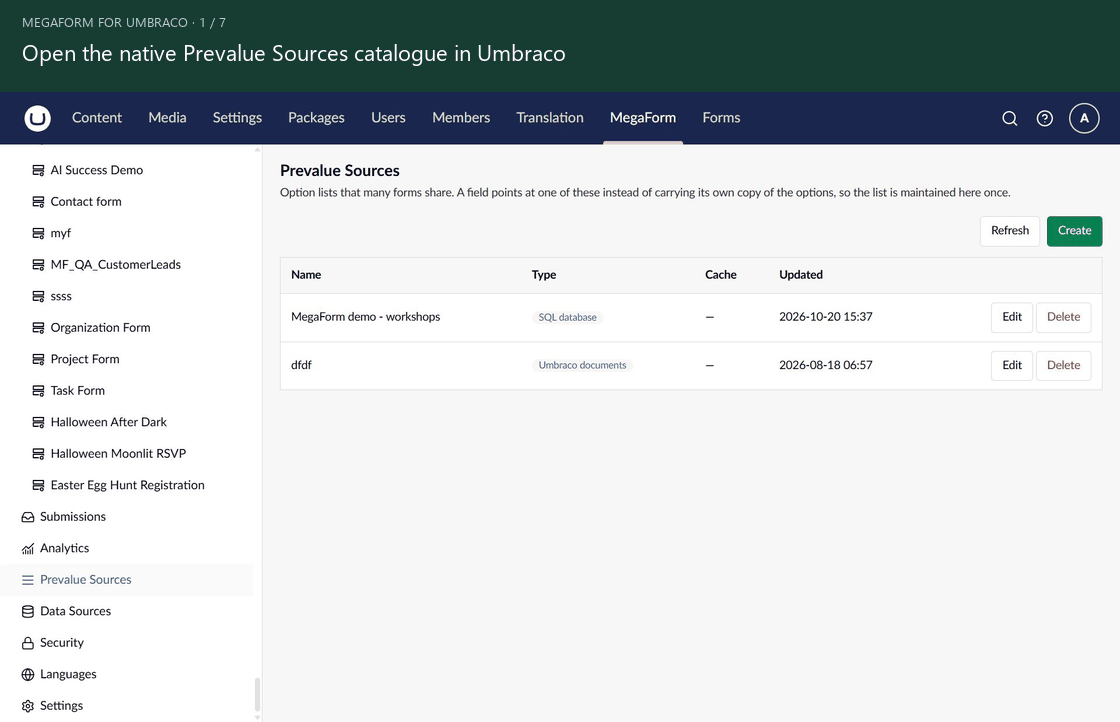Click form icon beside myf
Image resolution: width=1120 pixels, height=722 pixels.
click(x=38, y=233)
